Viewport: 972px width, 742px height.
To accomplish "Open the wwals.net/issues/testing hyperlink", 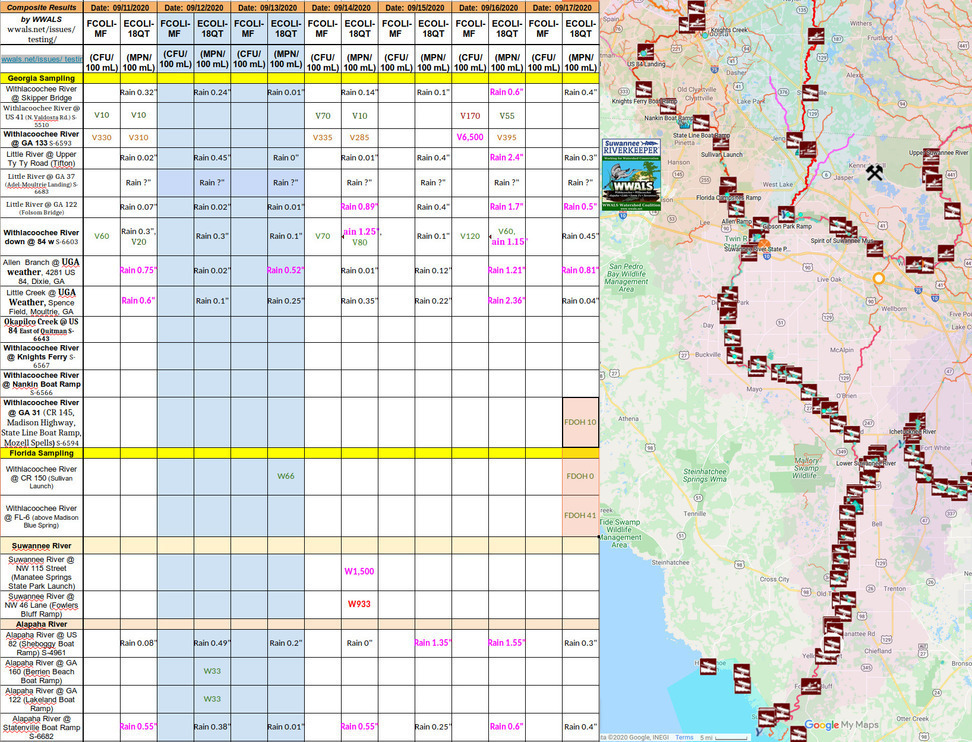I will click(x=42, y=59).
